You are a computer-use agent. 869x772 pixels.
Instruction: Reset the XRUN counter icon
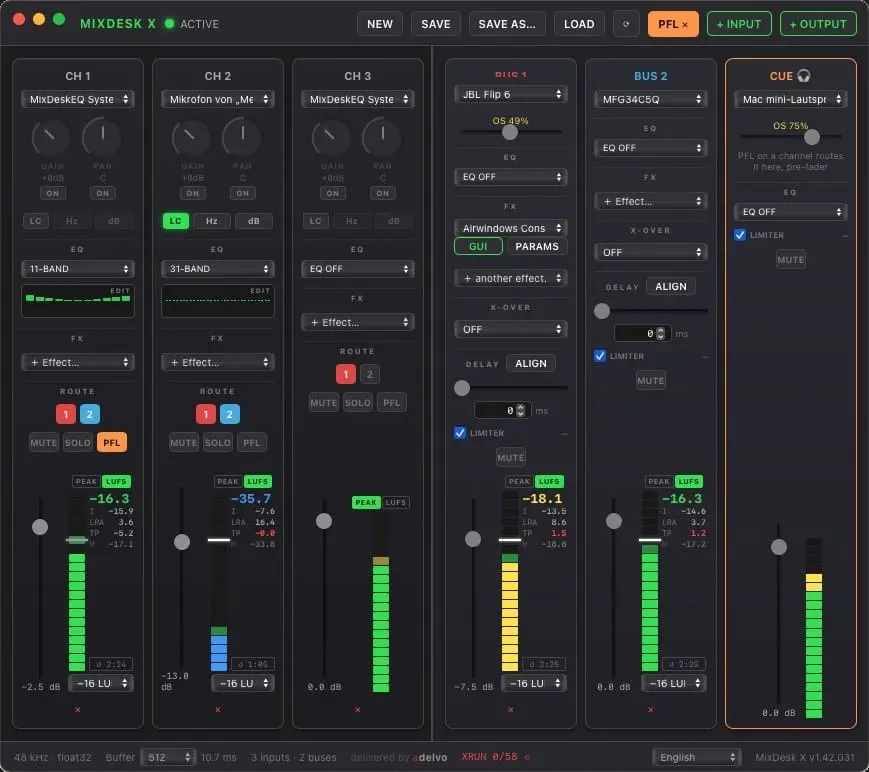point(527,757)
